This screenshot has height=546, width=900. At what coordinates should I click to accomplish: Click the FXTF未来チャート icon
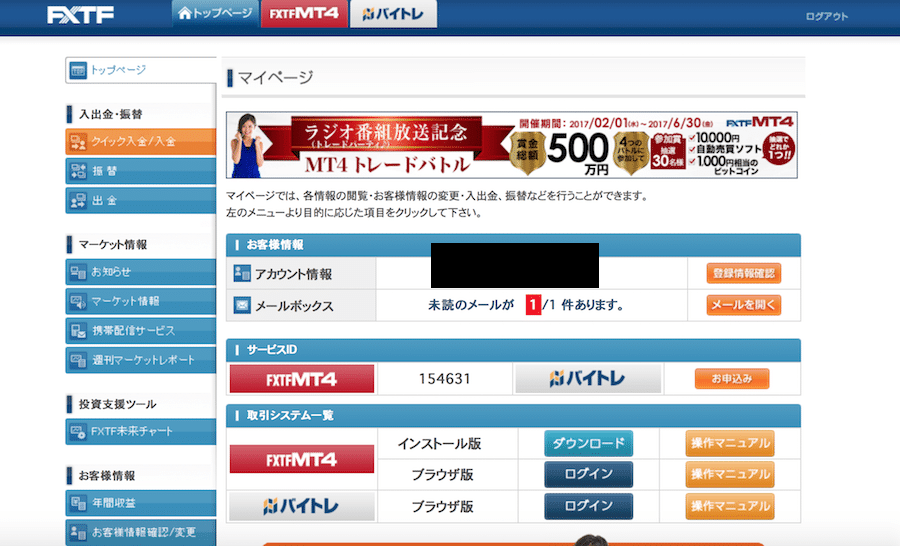[78, 432]
